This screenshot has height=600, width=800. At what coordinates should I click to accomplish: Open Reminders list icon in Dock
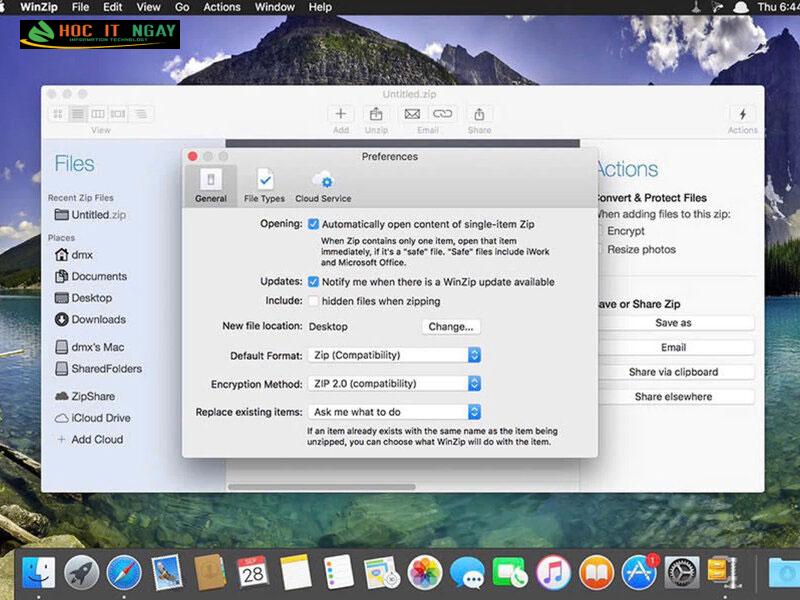click(x=339, y=572)
